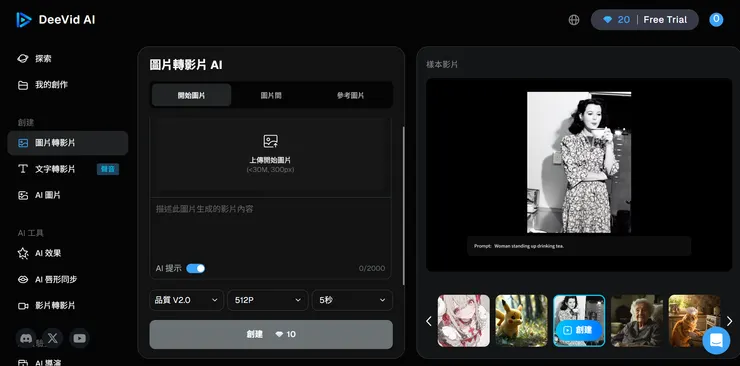Open the chat support bubble

716,340
